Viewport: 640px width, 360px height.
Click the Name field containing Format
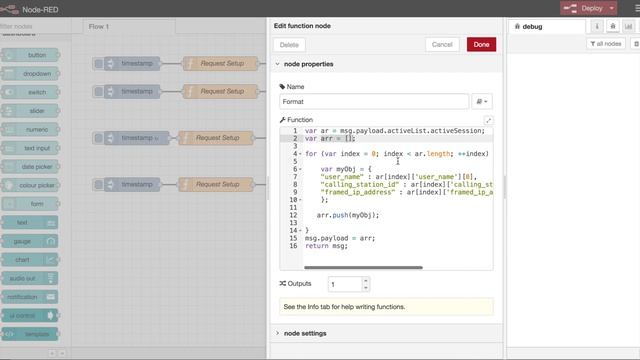point(374,102)
